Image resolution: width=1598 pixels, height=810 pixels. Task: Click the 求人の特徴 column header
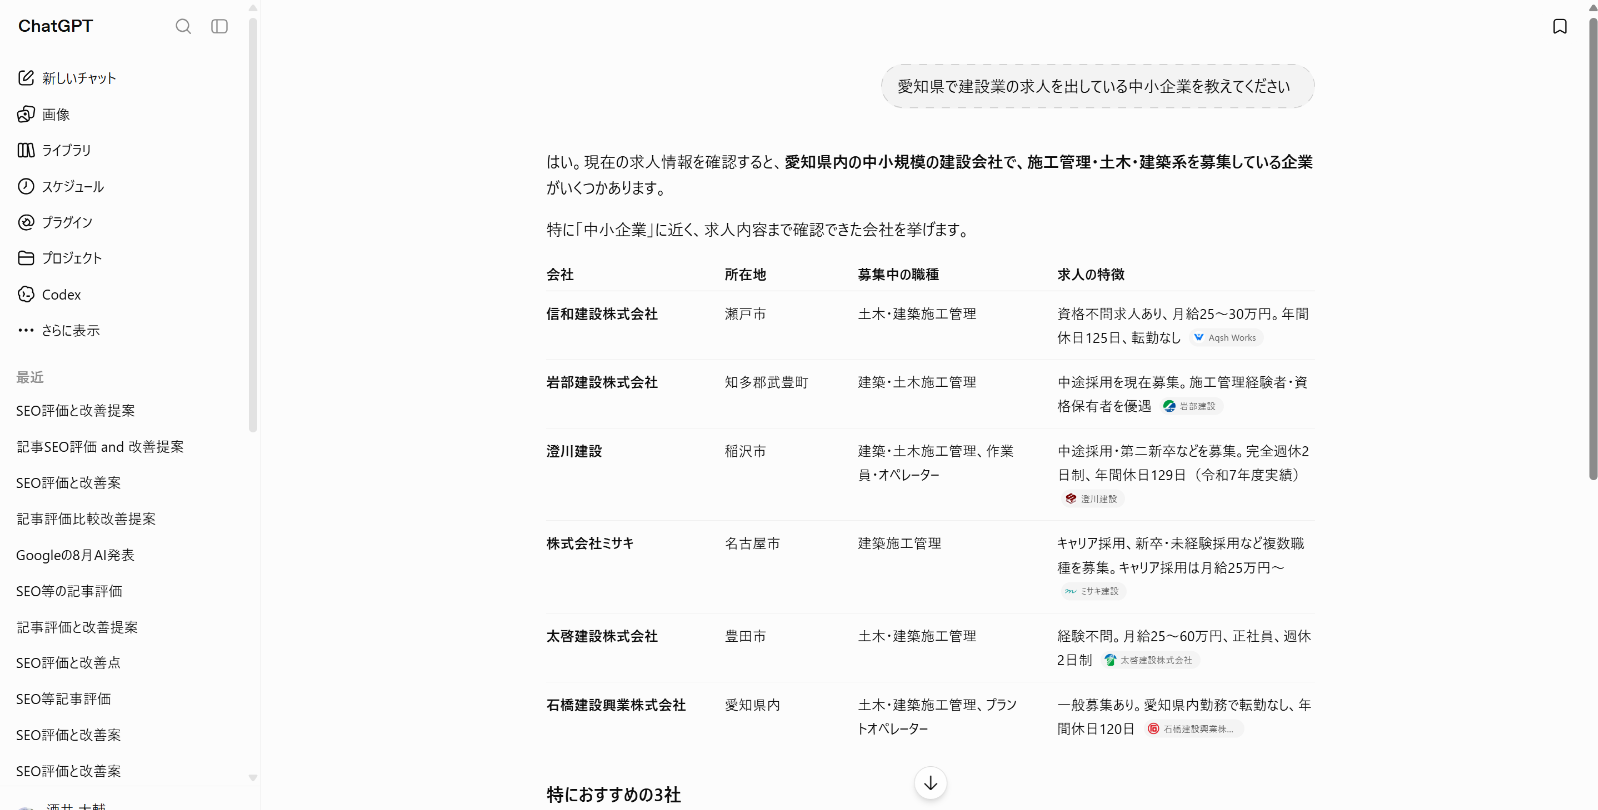(x=1091, y=274)
